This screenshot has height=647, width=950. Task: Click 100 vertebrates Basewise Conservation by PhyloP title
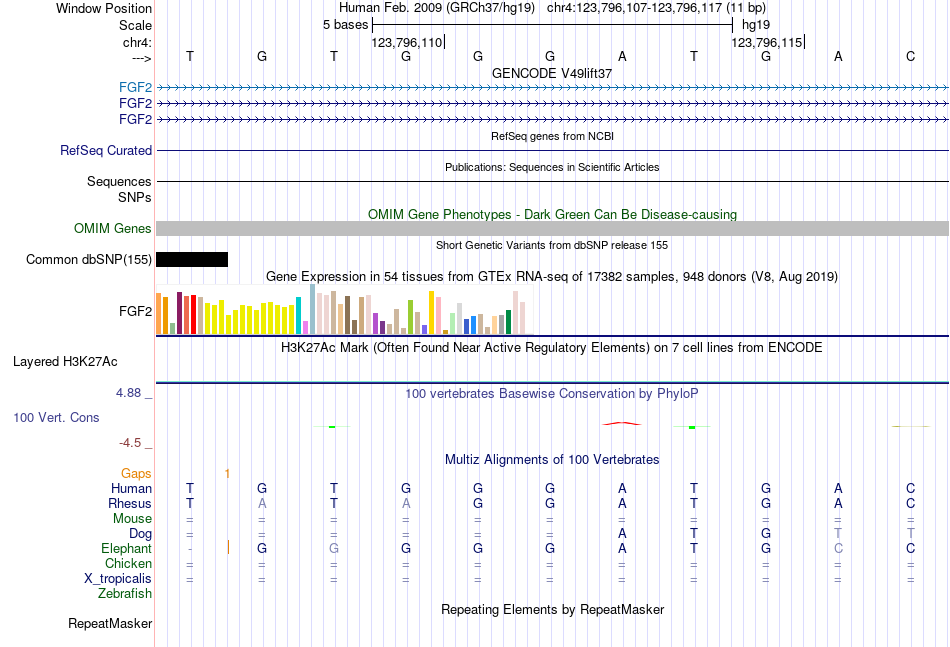pos(552,394)
